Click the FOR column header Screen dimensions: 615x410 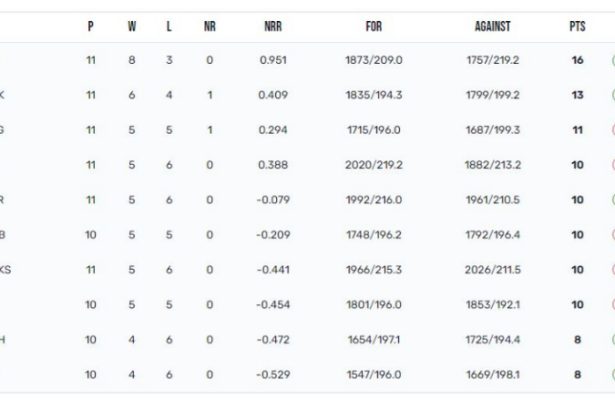pyautogui.click(x=374, y=27)
